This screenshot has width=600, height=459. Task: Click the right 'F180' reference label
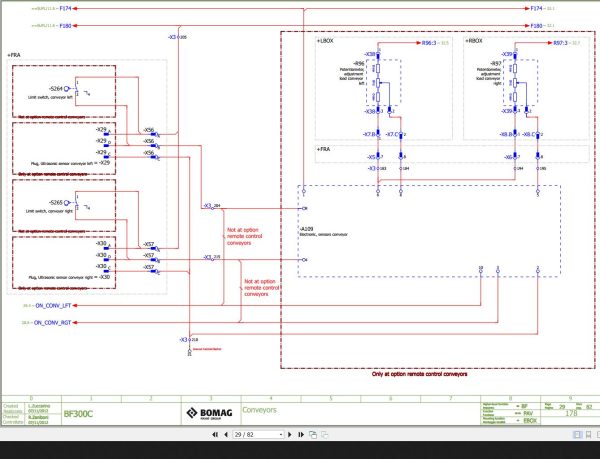tap(536, 26)
